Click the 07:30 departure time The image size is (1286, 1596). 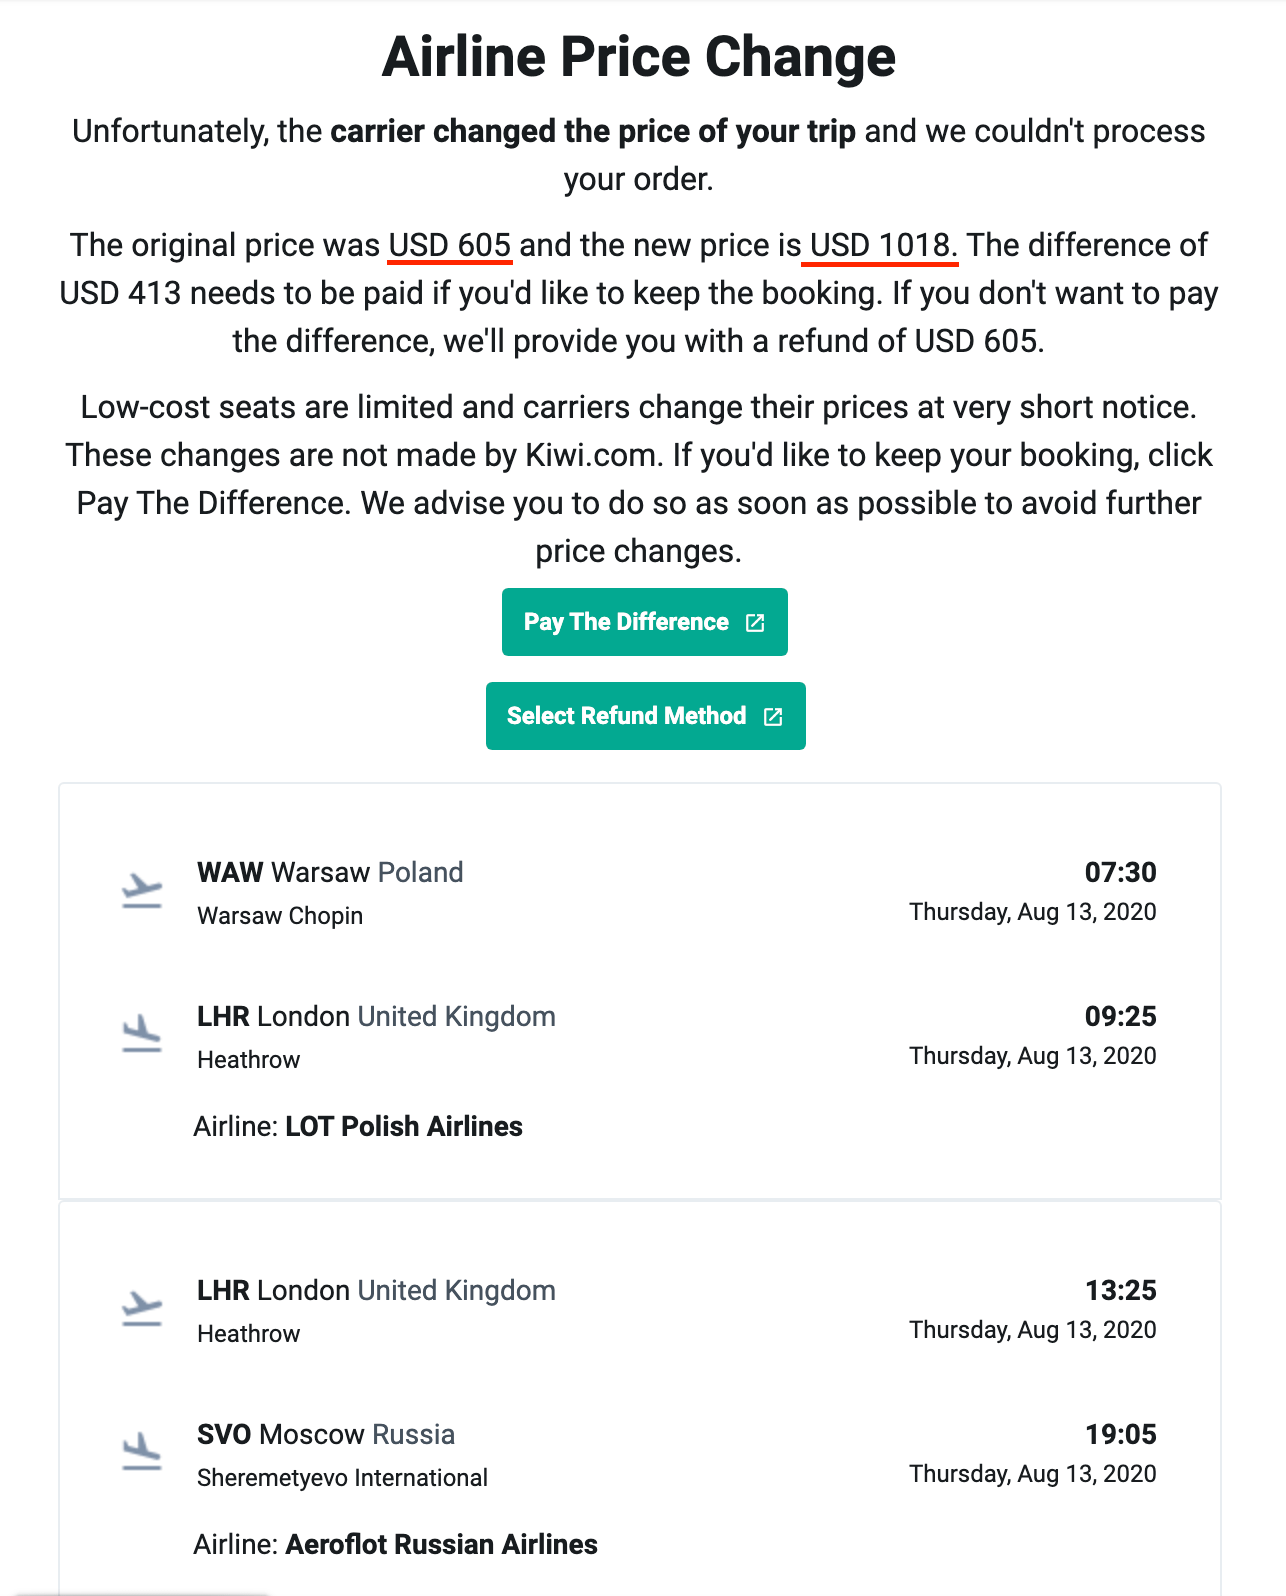[1120, 872]
